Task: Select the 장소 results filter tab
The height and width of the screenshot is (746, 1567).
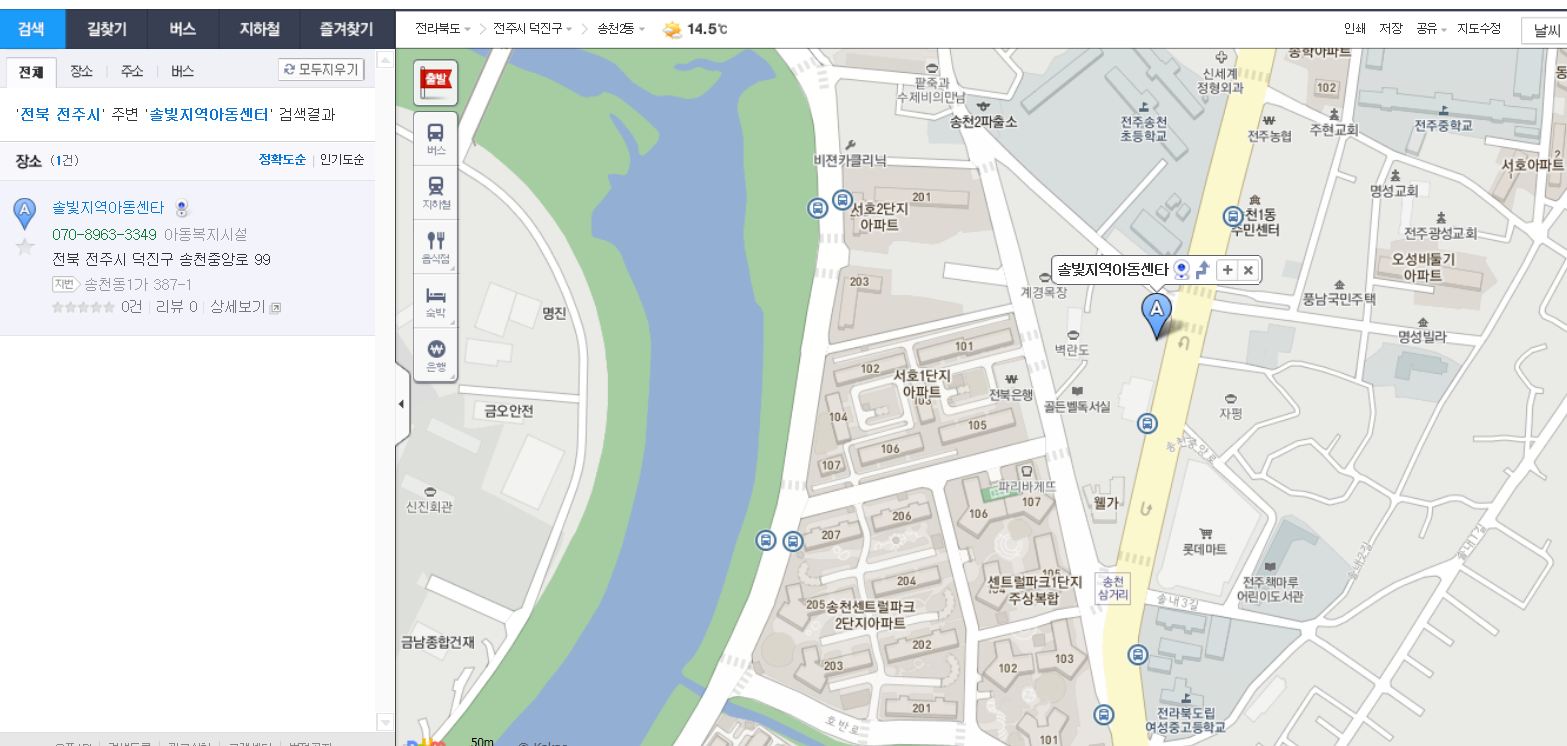Action: (81, 72)
